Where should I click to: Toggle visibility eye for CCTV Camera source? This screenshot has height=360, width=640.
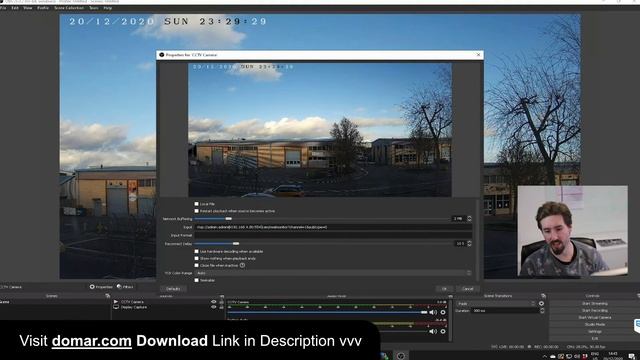coord(213,302)
